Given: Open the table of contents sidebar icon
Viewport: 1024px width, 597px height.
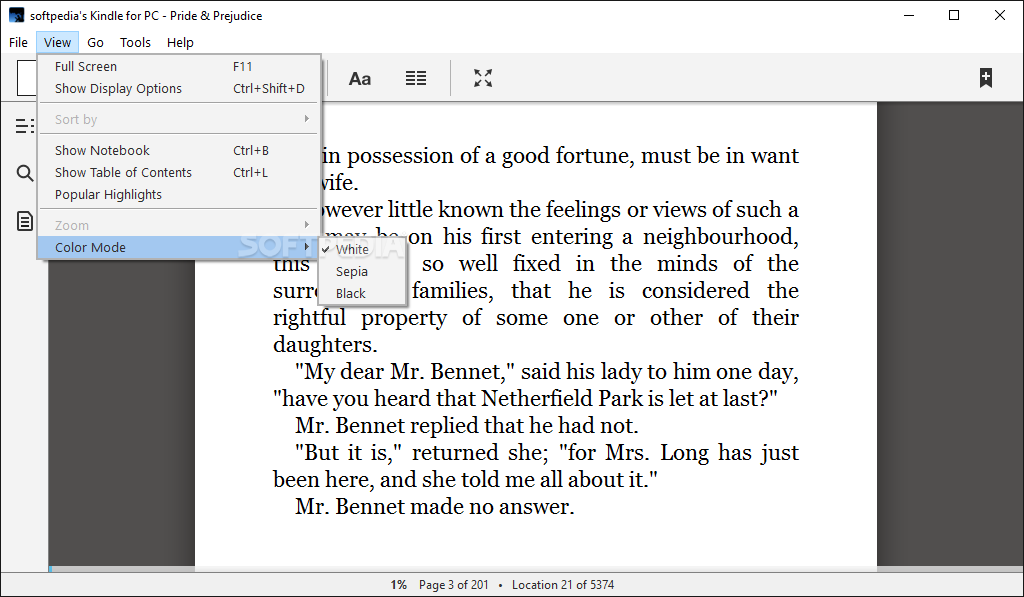Looking at the screenshot, I should pyautogui.click(x=25, y=126).
